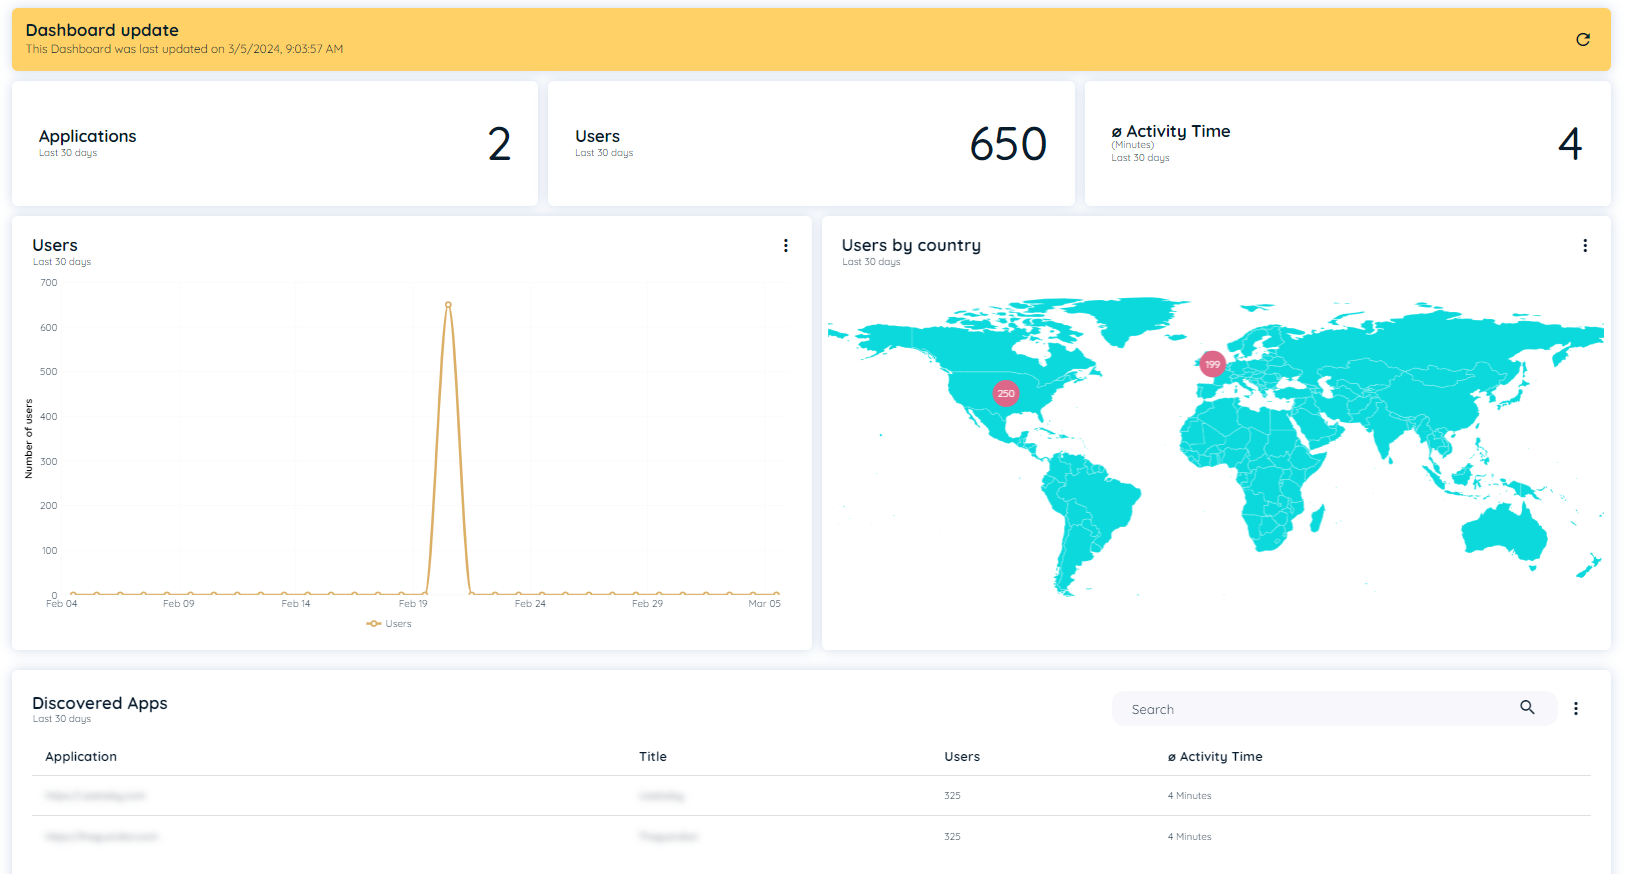Click the Activity Time value 4
Image resolution: width=1625 pixels, height=874 pixels.
[1570, 144]
